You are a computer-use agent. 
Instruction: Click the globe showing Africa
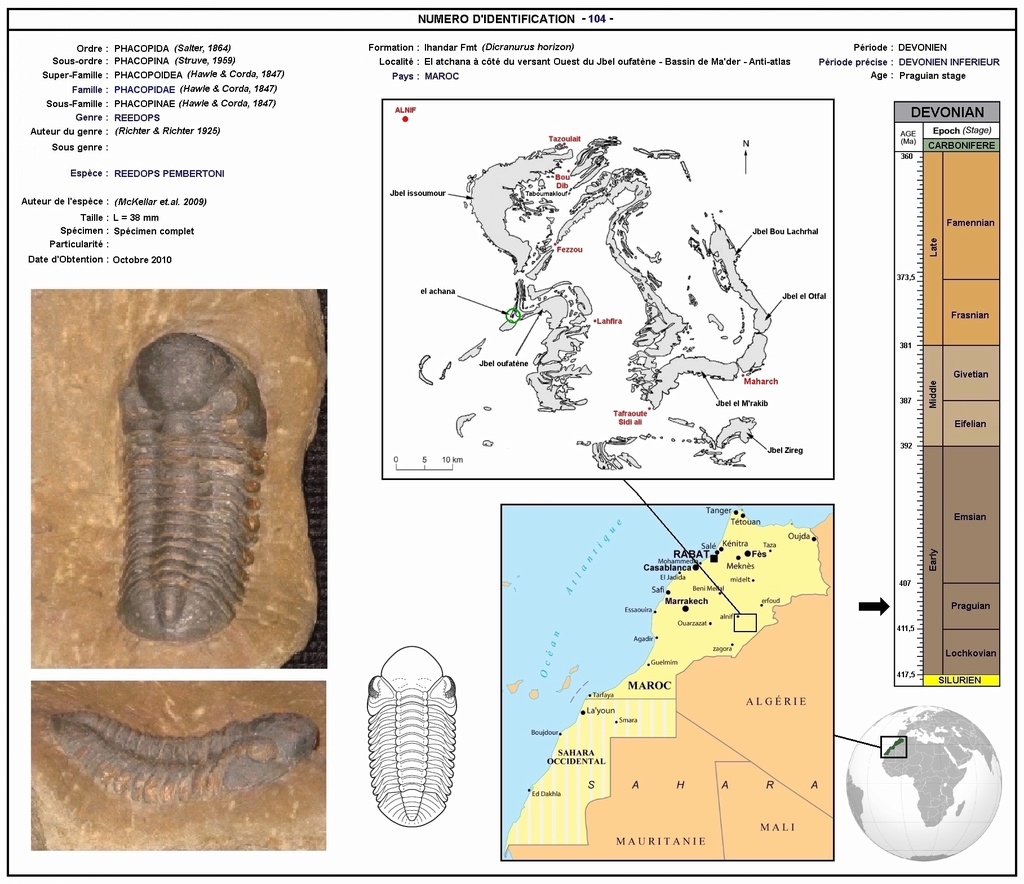pyautogui.click(x=923, y=783)
